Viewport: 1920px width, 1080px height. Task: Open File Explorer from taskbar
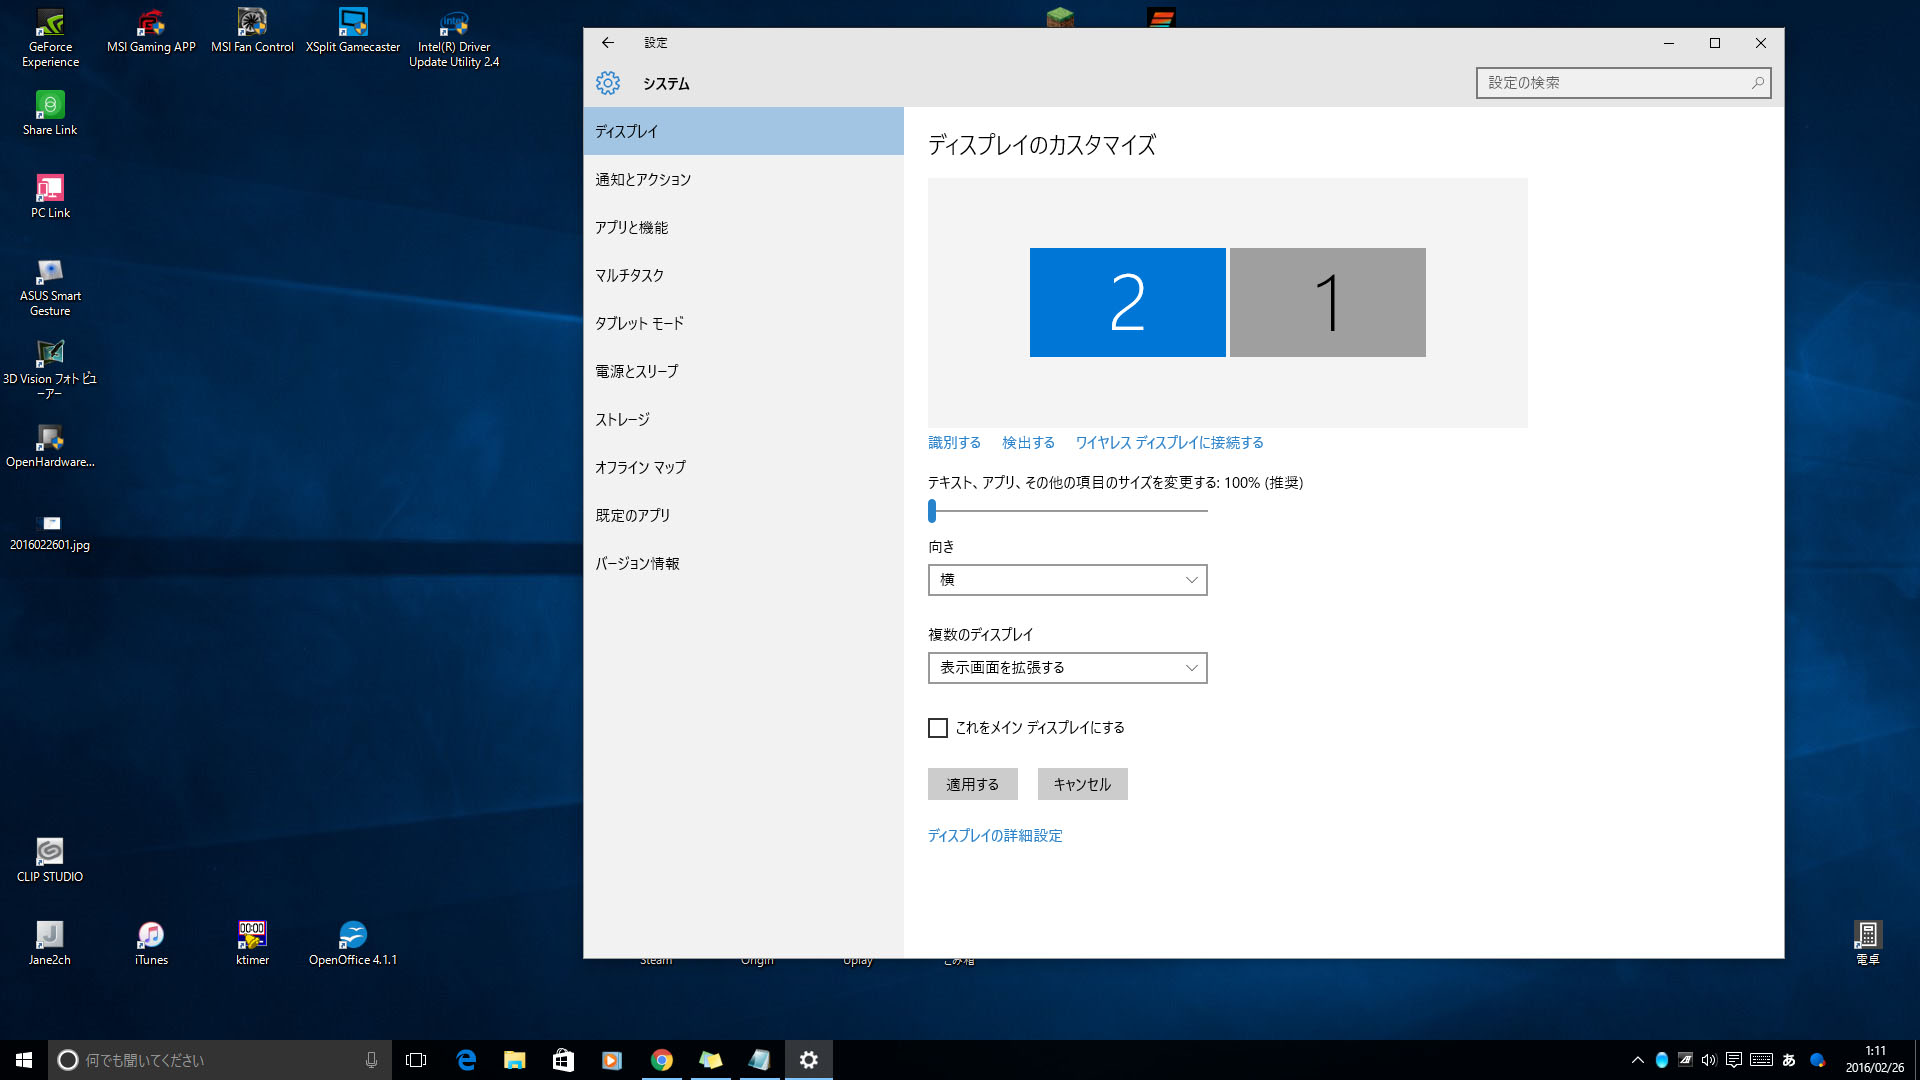[514, 1060]
